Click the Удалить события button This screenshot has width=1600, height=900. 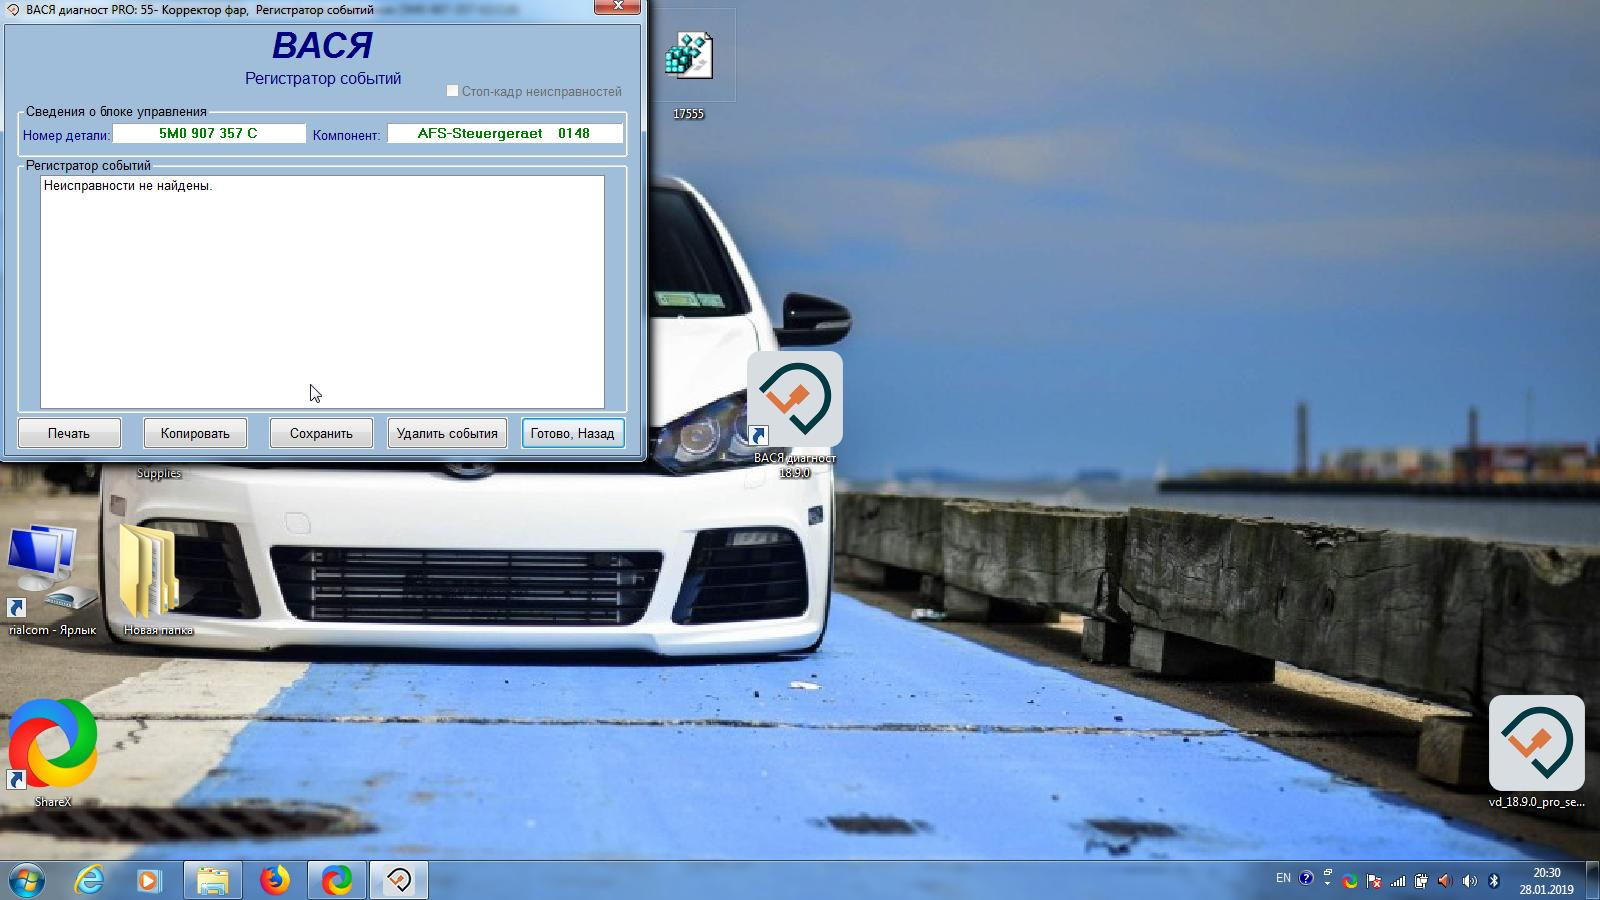point(447,433)
